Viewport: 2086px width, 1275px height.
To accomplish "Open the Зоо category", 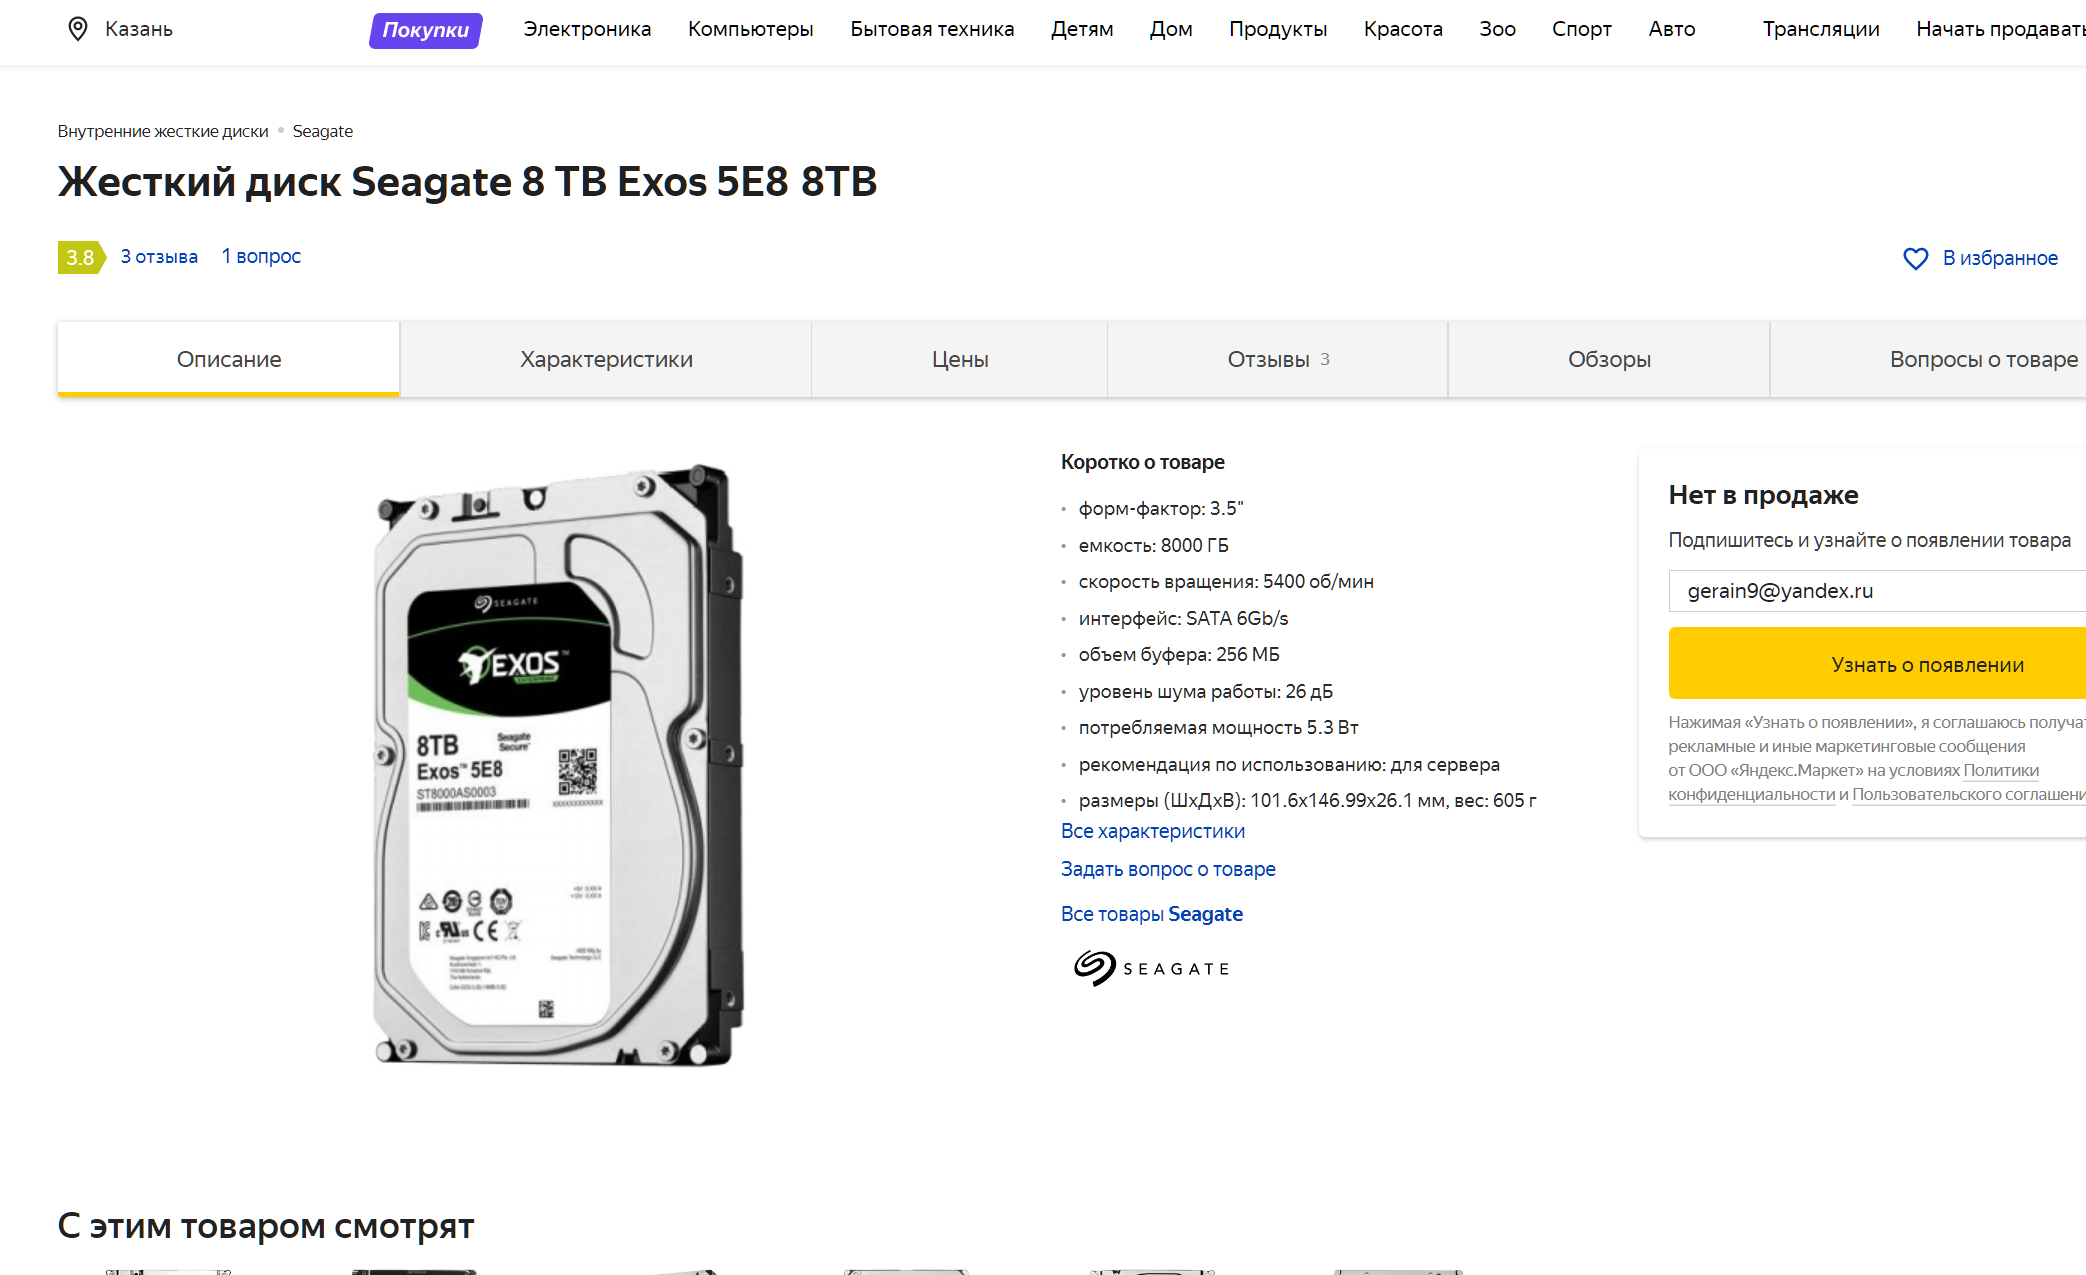I will coord(1497,29).
